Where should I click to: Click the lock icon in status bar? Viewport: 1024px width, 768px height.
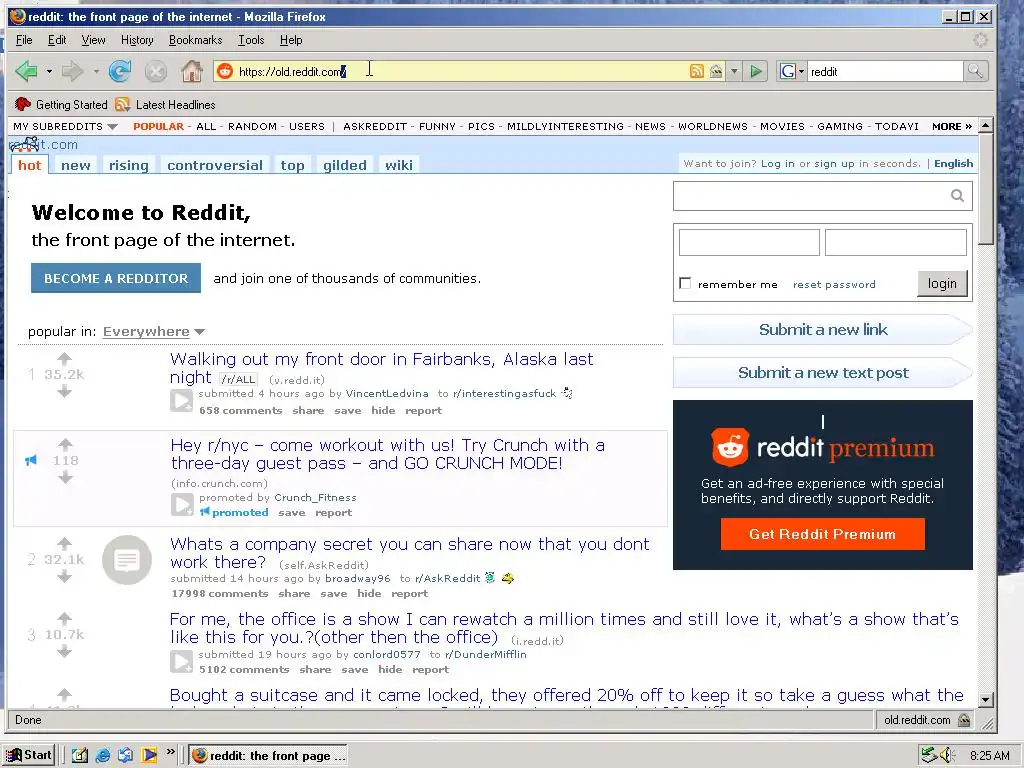(964, 720)
